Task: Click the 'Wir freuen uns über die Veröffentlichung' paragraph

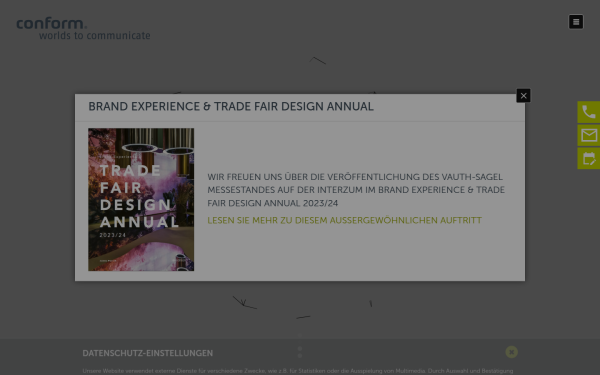Action: click(356, 190)
